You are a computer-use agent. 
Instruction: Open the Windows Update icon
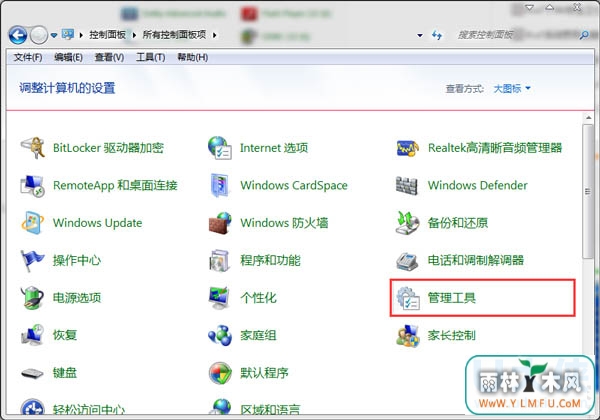click(x=33, y=223)
